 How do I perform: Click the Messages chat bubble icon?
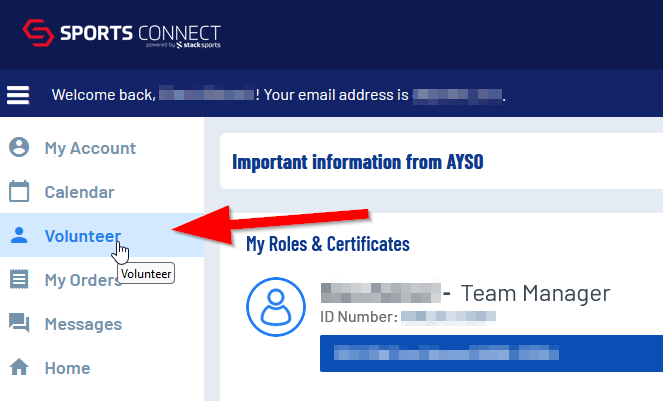(x=19, y=324)
